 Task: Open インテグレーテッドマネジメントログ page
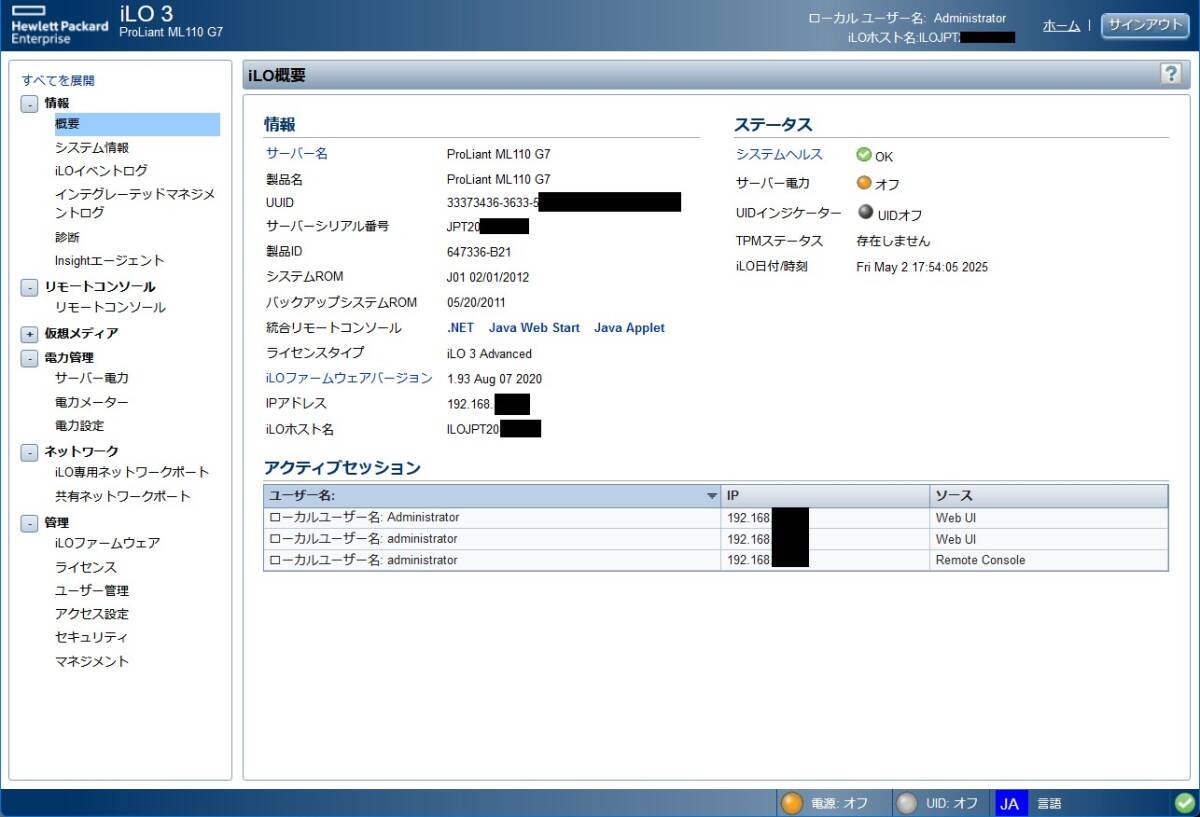tap(135, 203)
